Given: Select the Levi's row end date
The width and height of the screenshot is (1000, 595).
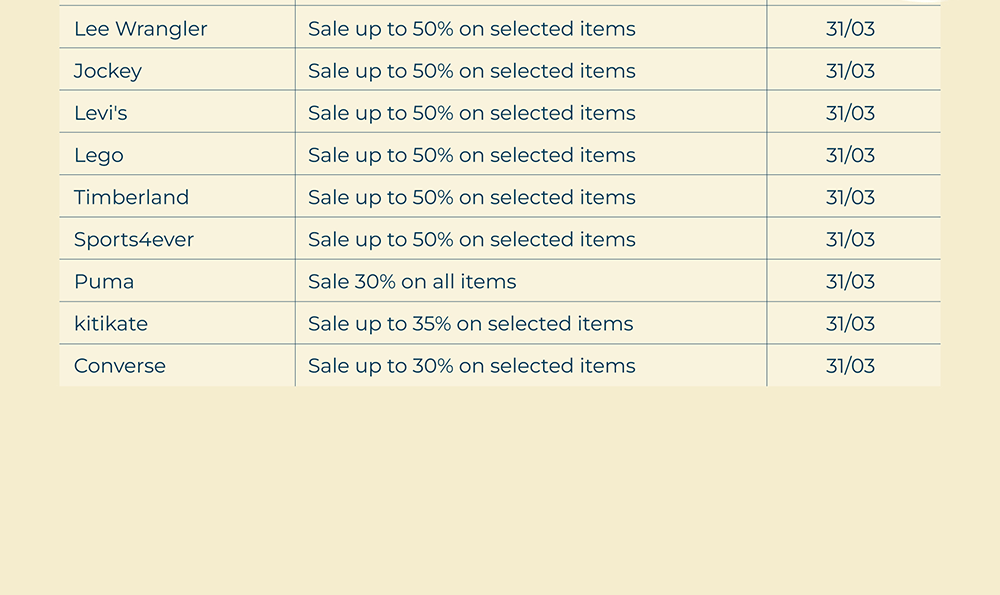Looking at the screenshot, I should (850, 113).
